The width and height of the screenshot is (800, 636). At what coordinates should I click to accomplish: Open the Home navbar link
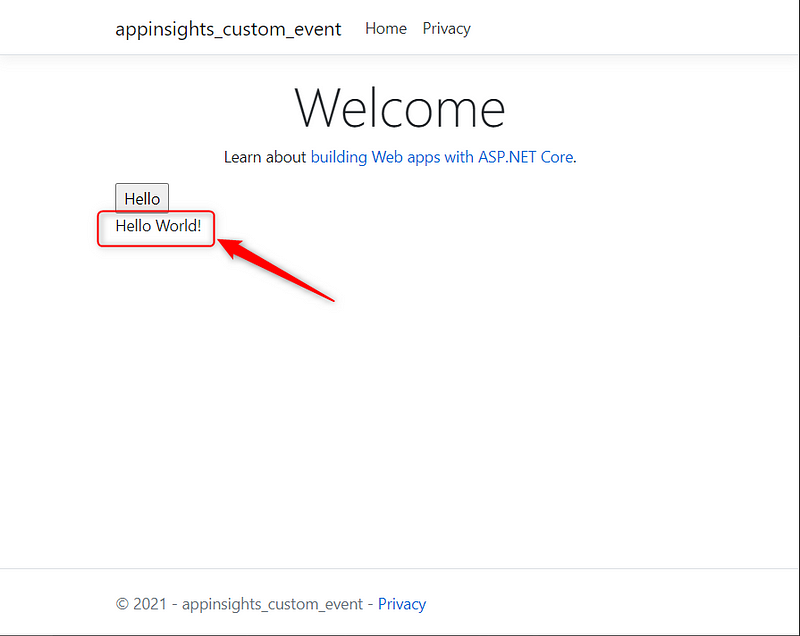(x=385, y=28)
